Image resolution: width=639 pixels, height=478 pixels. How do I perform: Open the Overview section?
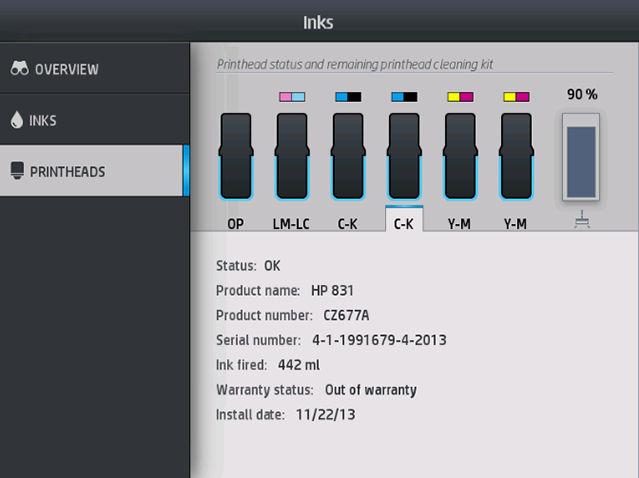pos(95,68)
